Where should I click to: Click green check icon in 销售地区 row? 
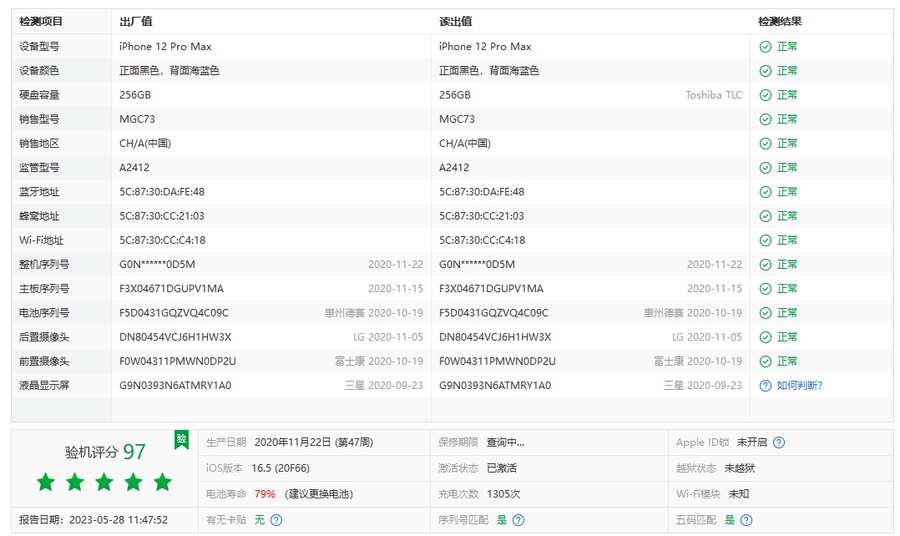click(x=765, y=143)
